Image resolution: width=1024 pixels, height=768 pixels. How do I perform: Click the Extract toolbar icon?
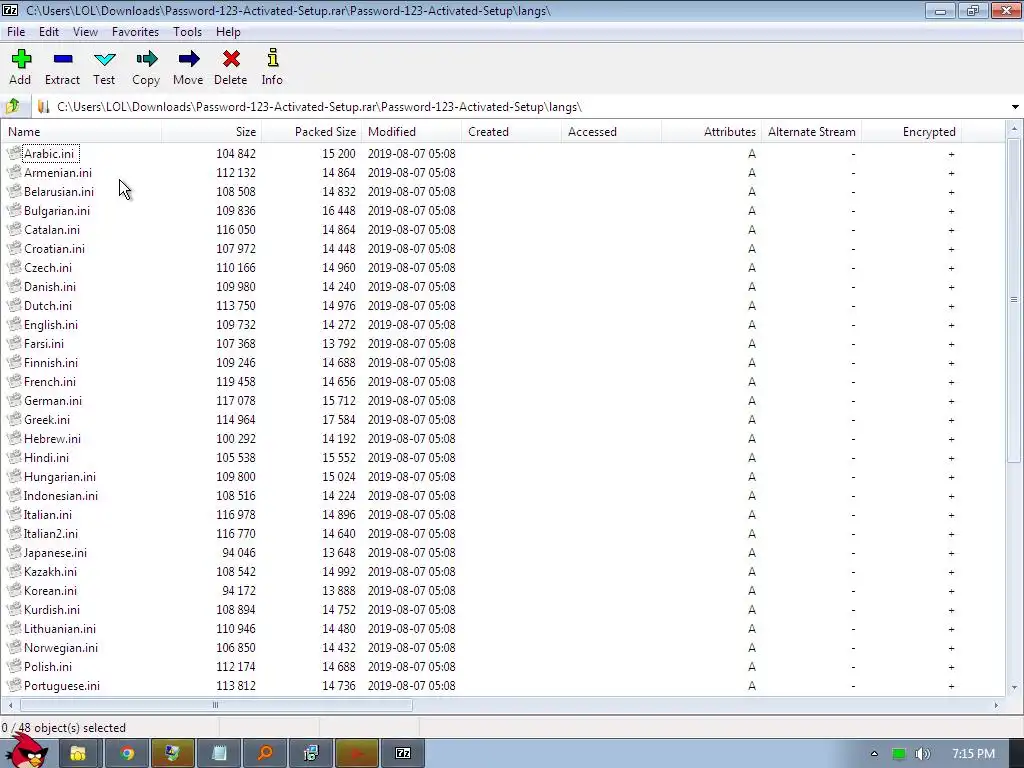[63, 59]
